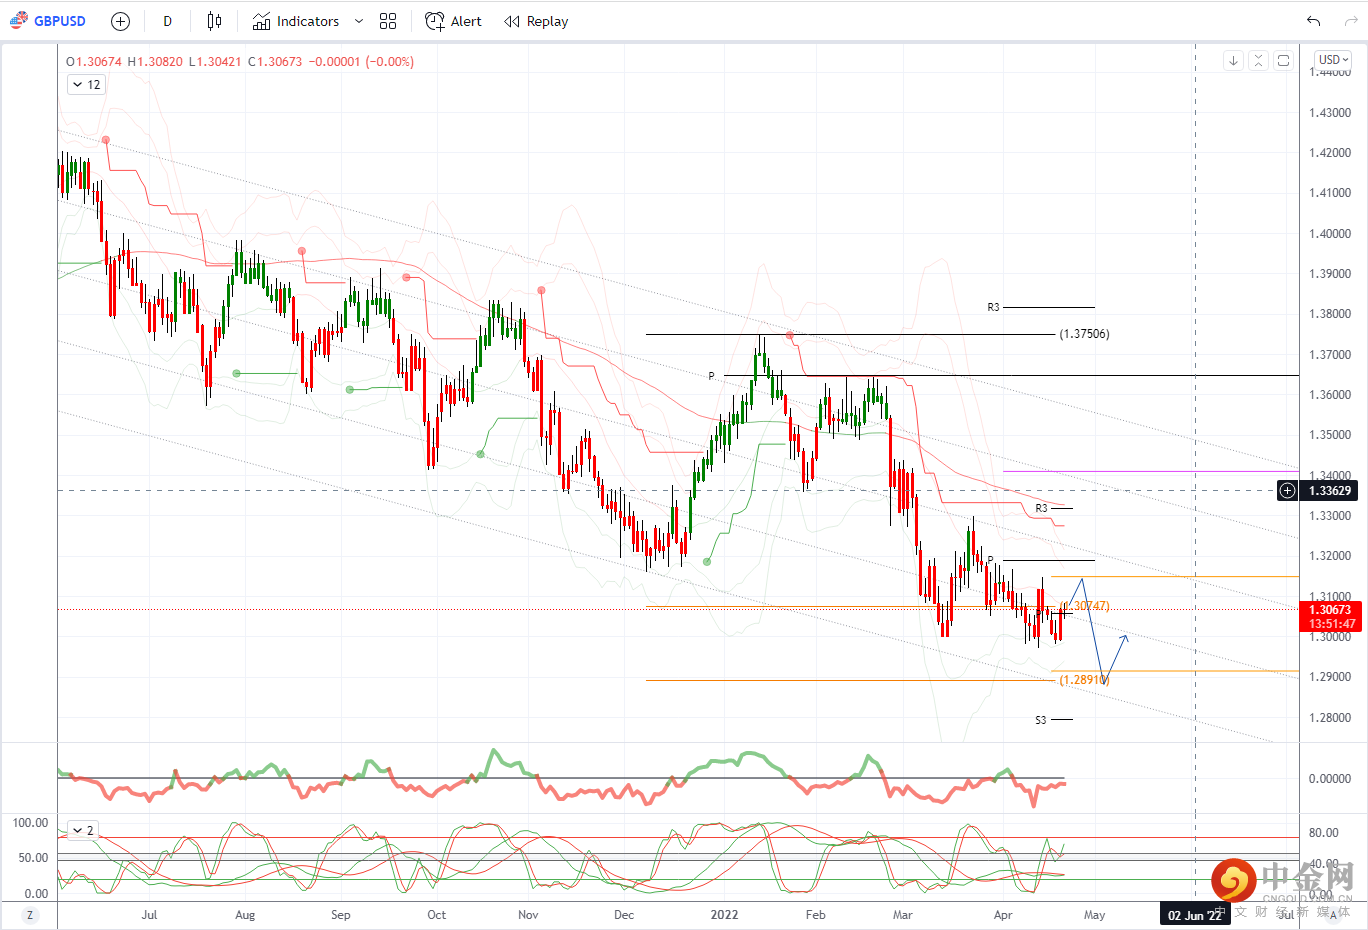Screen dimensions: 1368x930
Task: Click the high price value 1.30820
Action: point(159,62)
